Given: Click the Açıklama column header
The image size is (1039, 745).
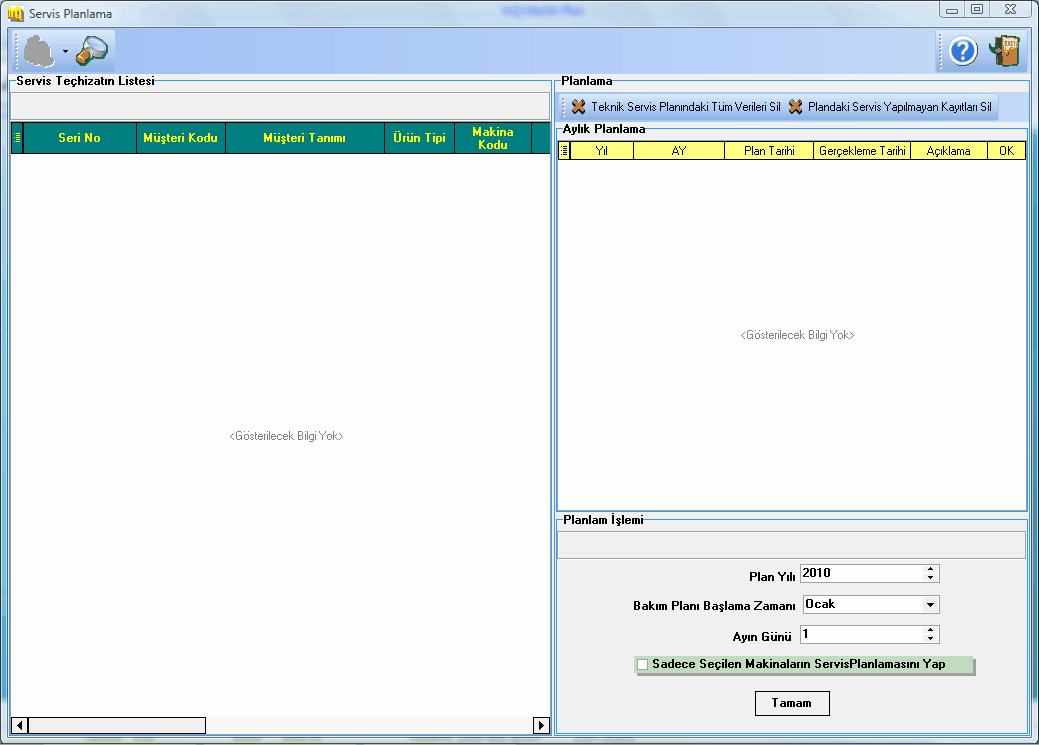Looking at the screenshot, I should 948,151.
